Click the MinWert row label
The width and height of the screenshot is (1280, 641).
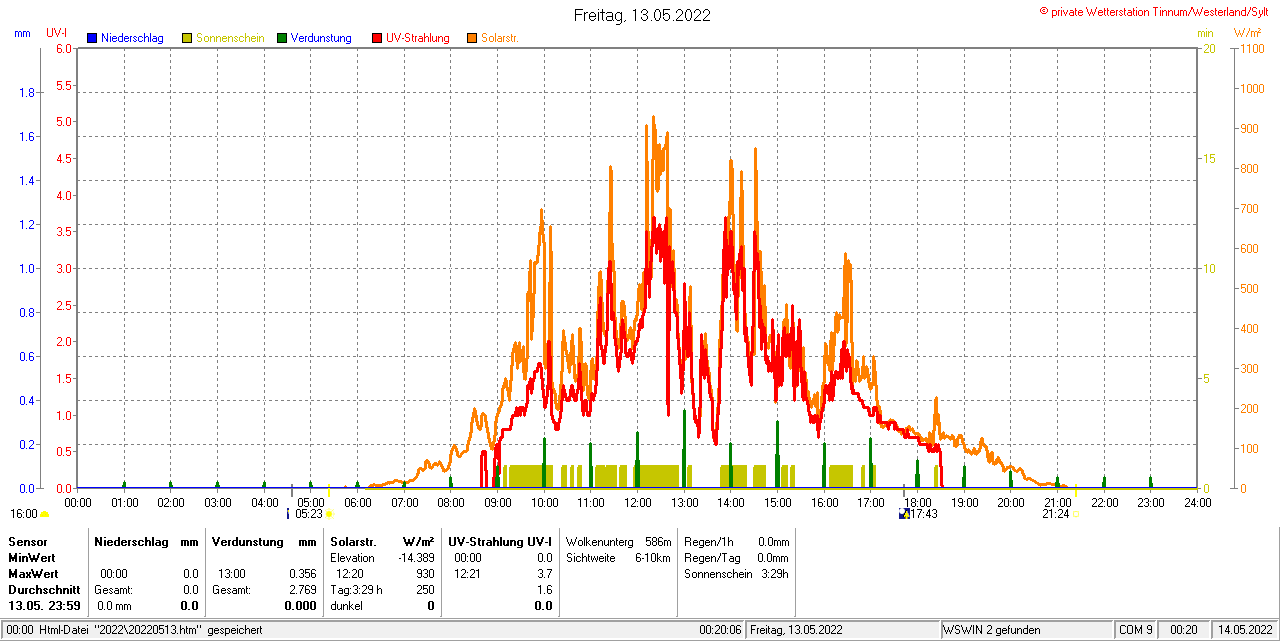tap(32, 557)
